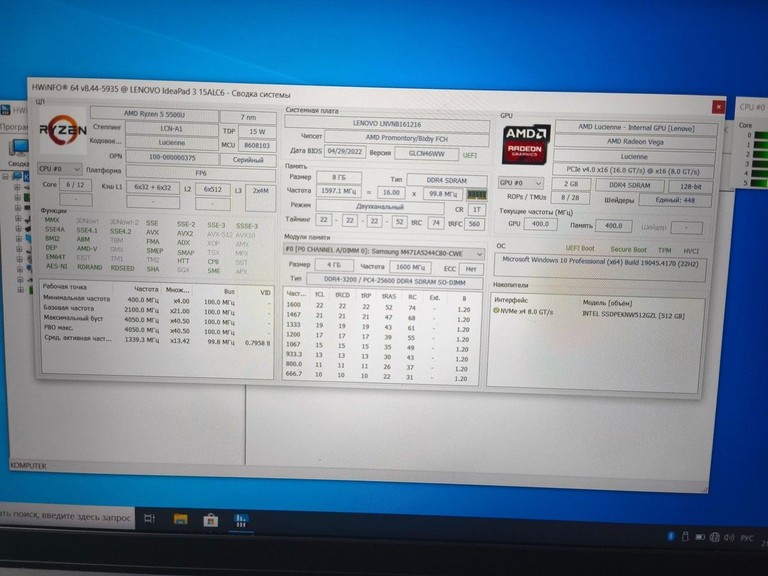Click the volume speaker tray icon
Image resolution: width=768 pixels, height=576 pixels.
click(729, 538)
